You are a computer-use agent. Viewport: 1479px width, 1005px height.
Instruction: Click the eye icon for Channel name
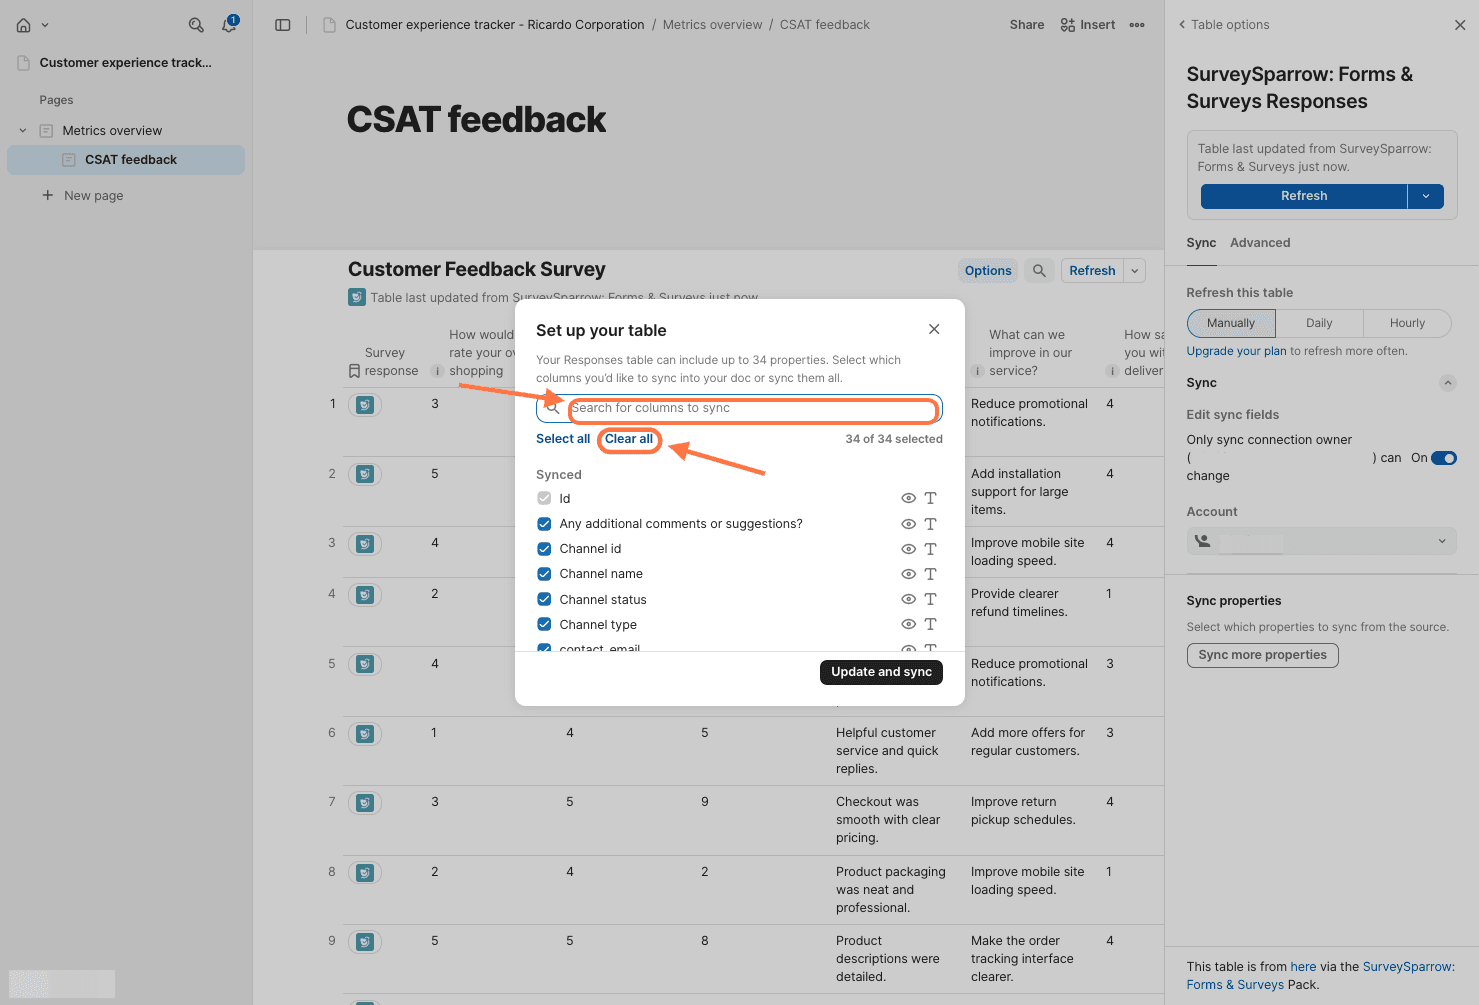[x=908, y=574]
